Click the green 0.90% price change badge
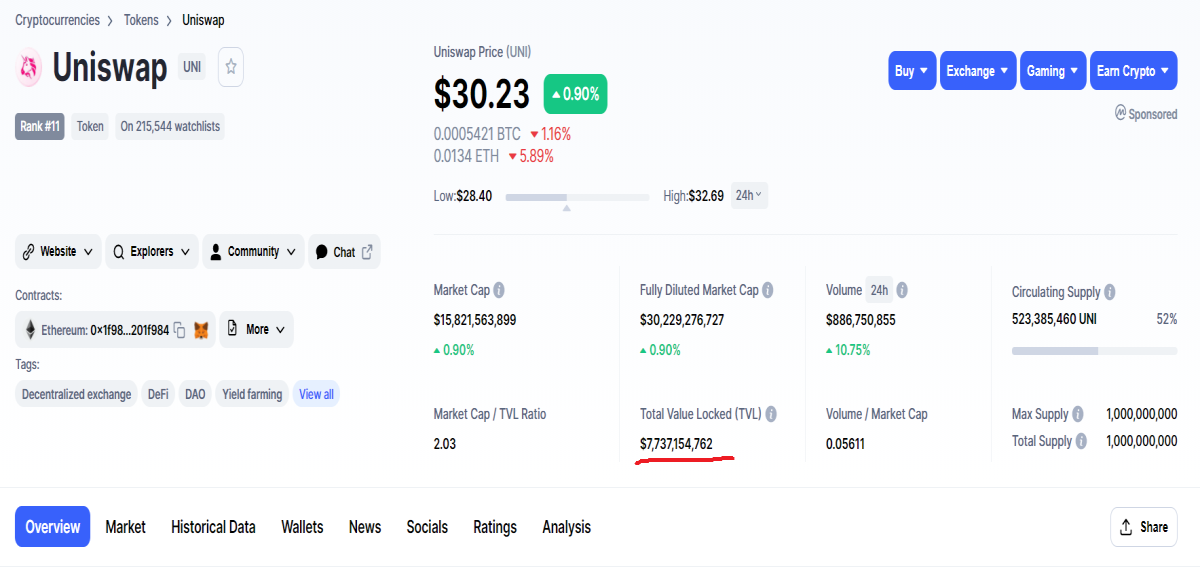The height and width of the screenshot is (573, 1200). point(575,94)
